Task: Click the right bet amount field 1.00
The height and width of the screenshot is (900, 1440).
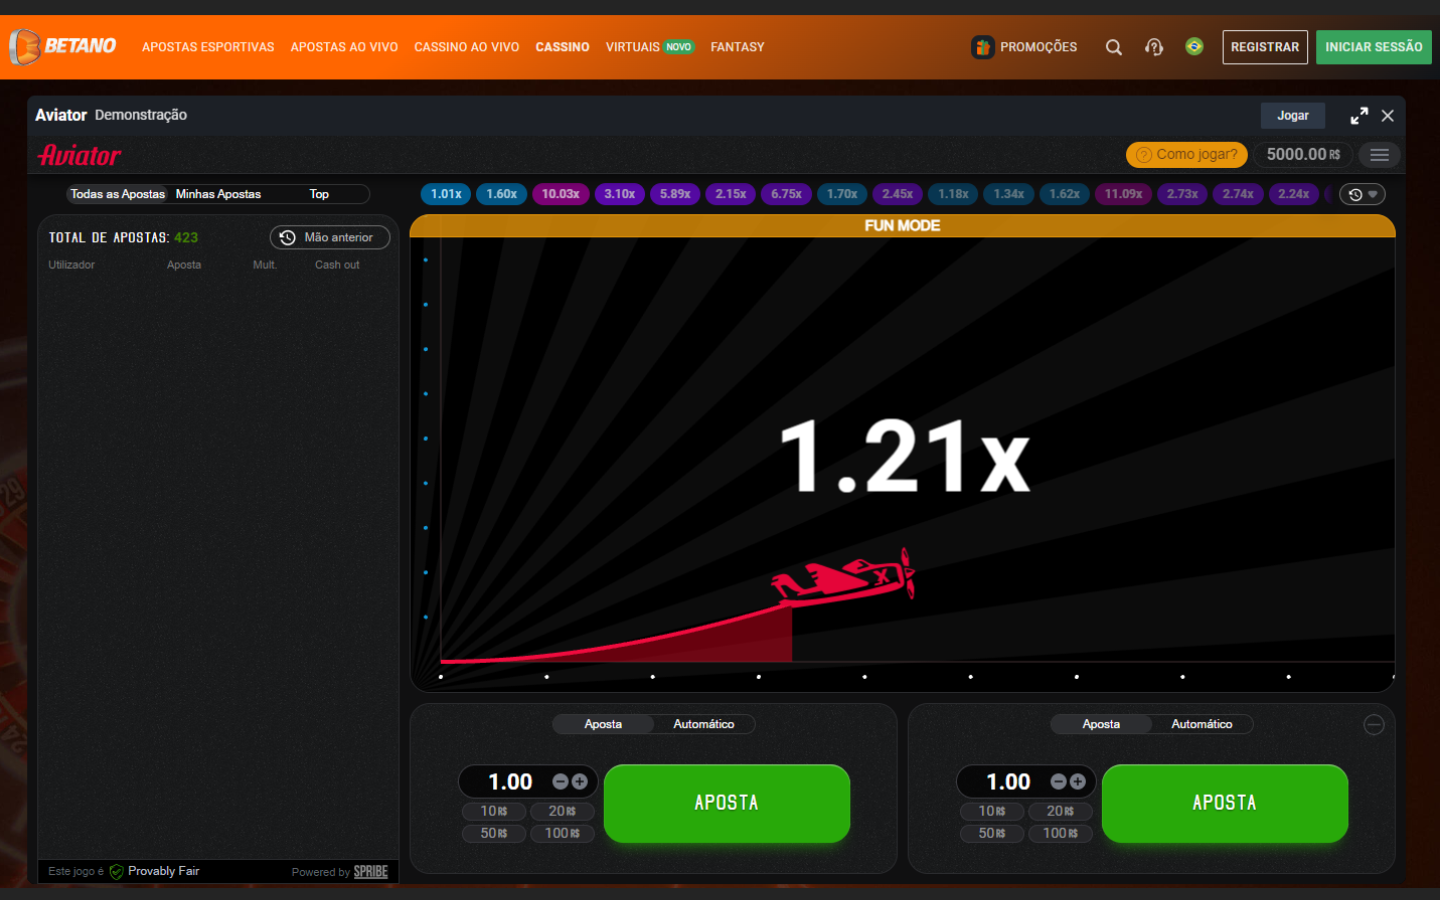Action: pyautogui.click(x=1008, y=782)
